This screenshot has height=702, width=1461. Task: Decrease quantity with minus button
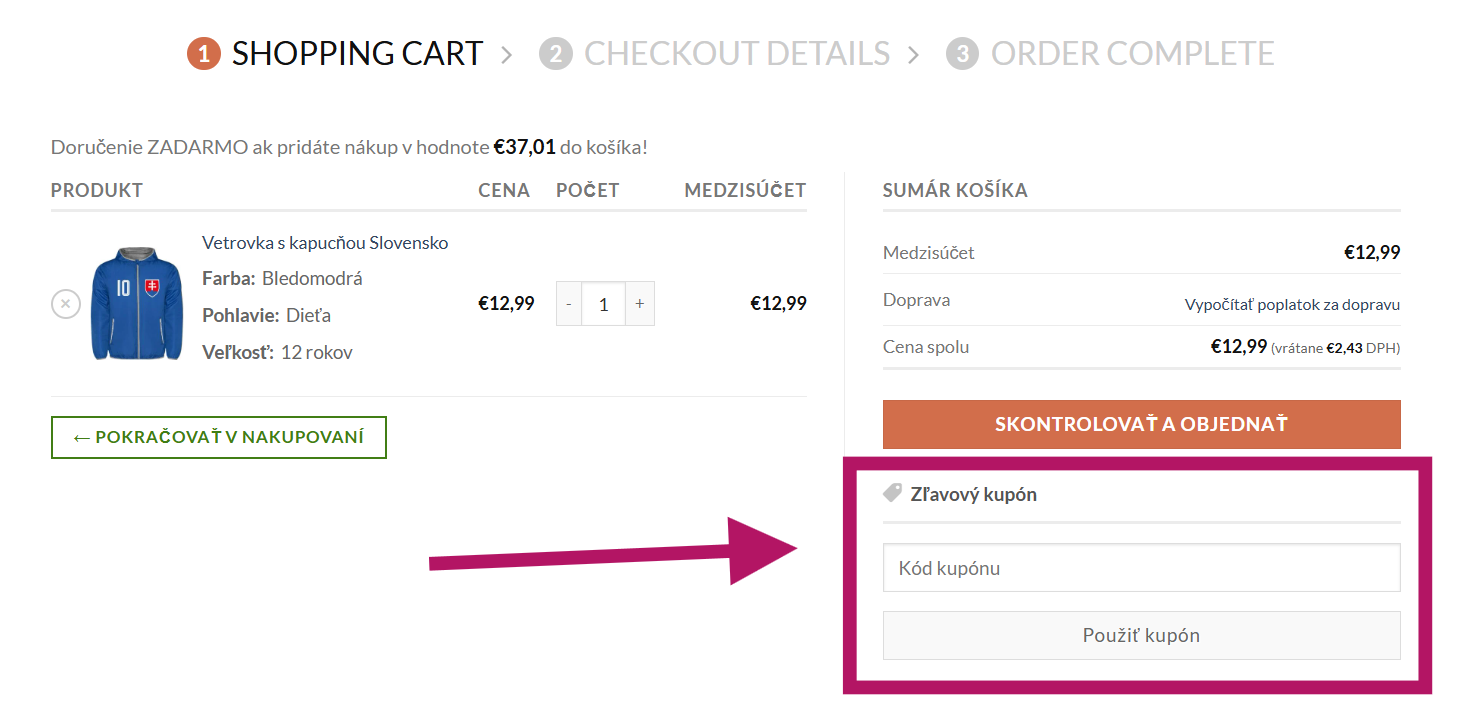pyautogui.click(x=569, y=303)
